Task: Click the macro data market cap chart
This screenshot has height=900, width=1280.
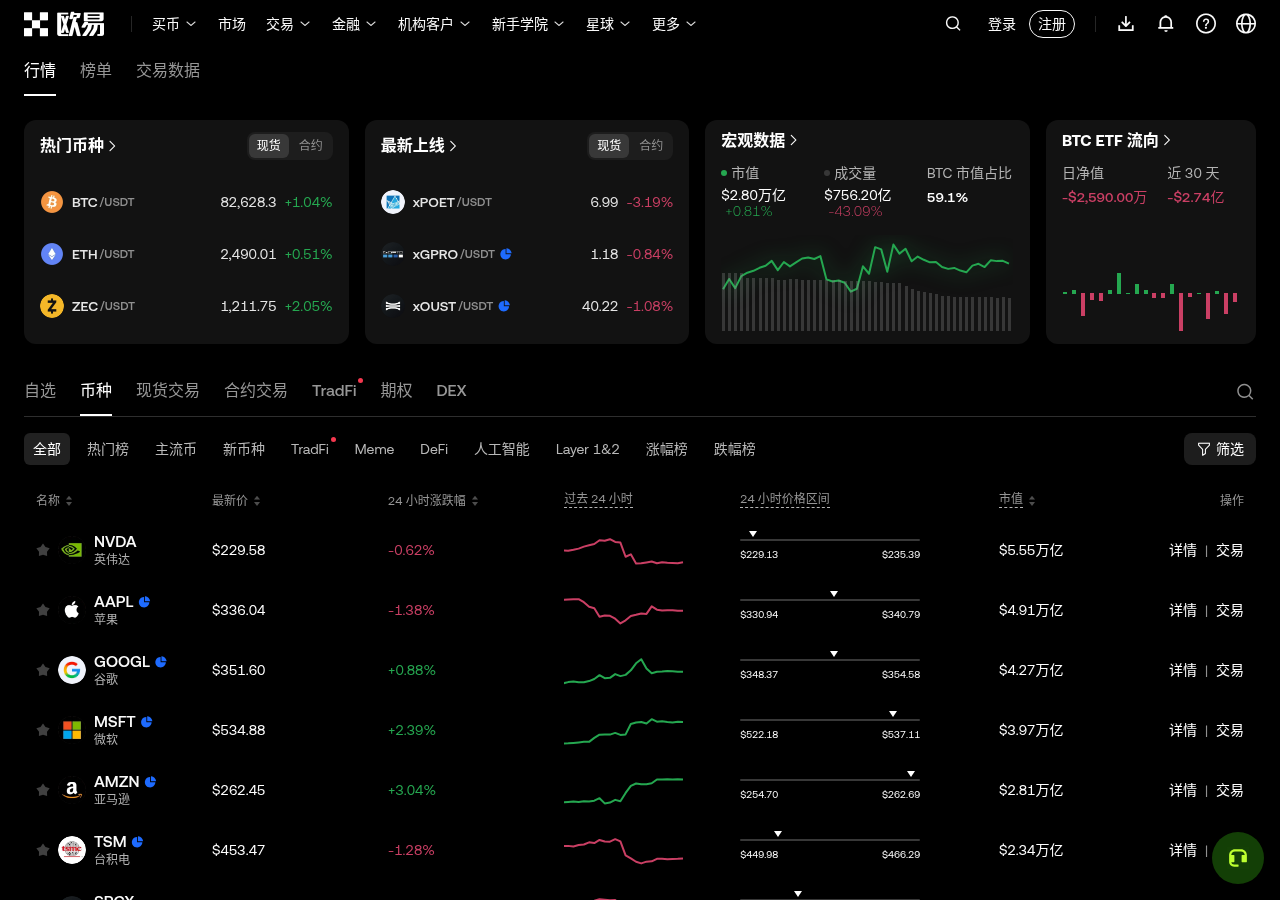Action: [x=867, y=286]
